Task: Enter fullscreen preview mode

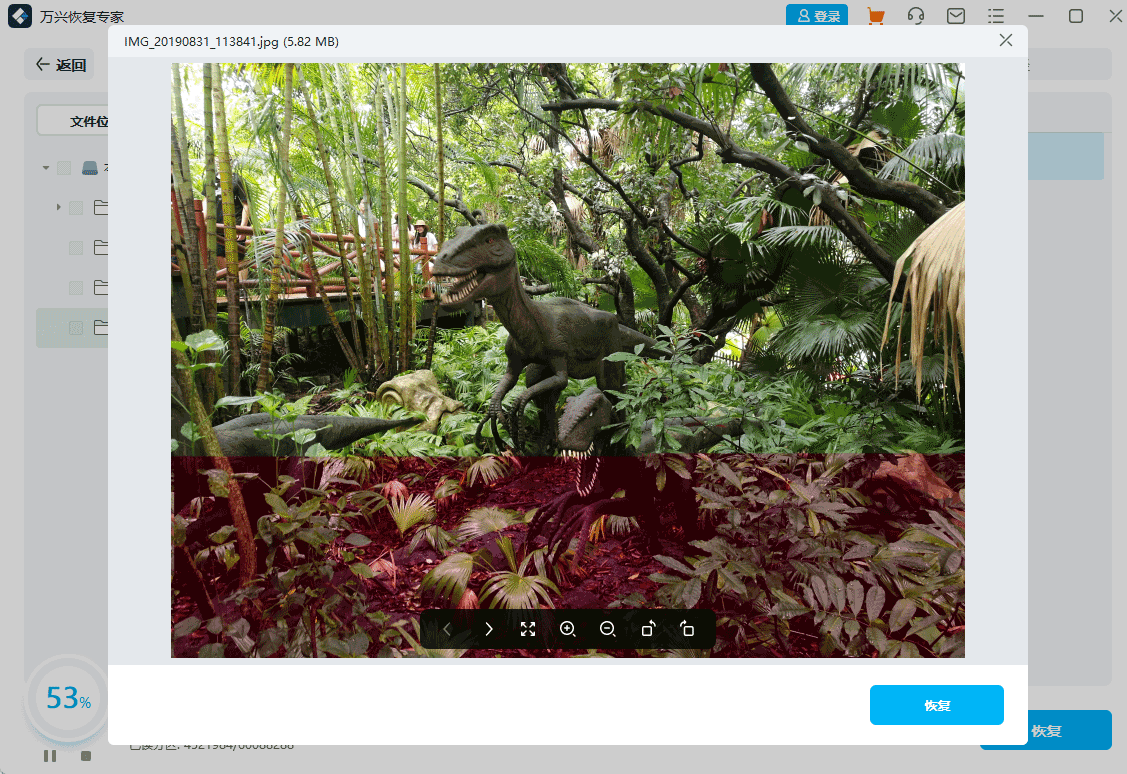Action: click(x=528, y=629)
